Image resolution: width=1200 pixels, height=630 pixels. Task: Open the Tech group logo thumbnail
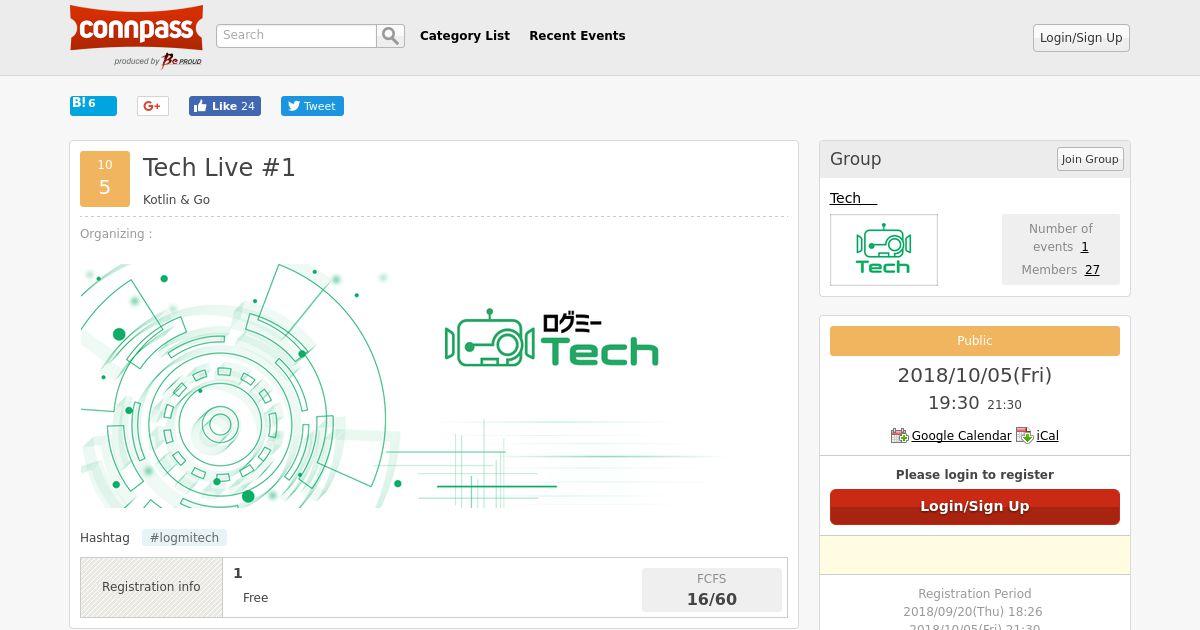(x=884, y=250)
